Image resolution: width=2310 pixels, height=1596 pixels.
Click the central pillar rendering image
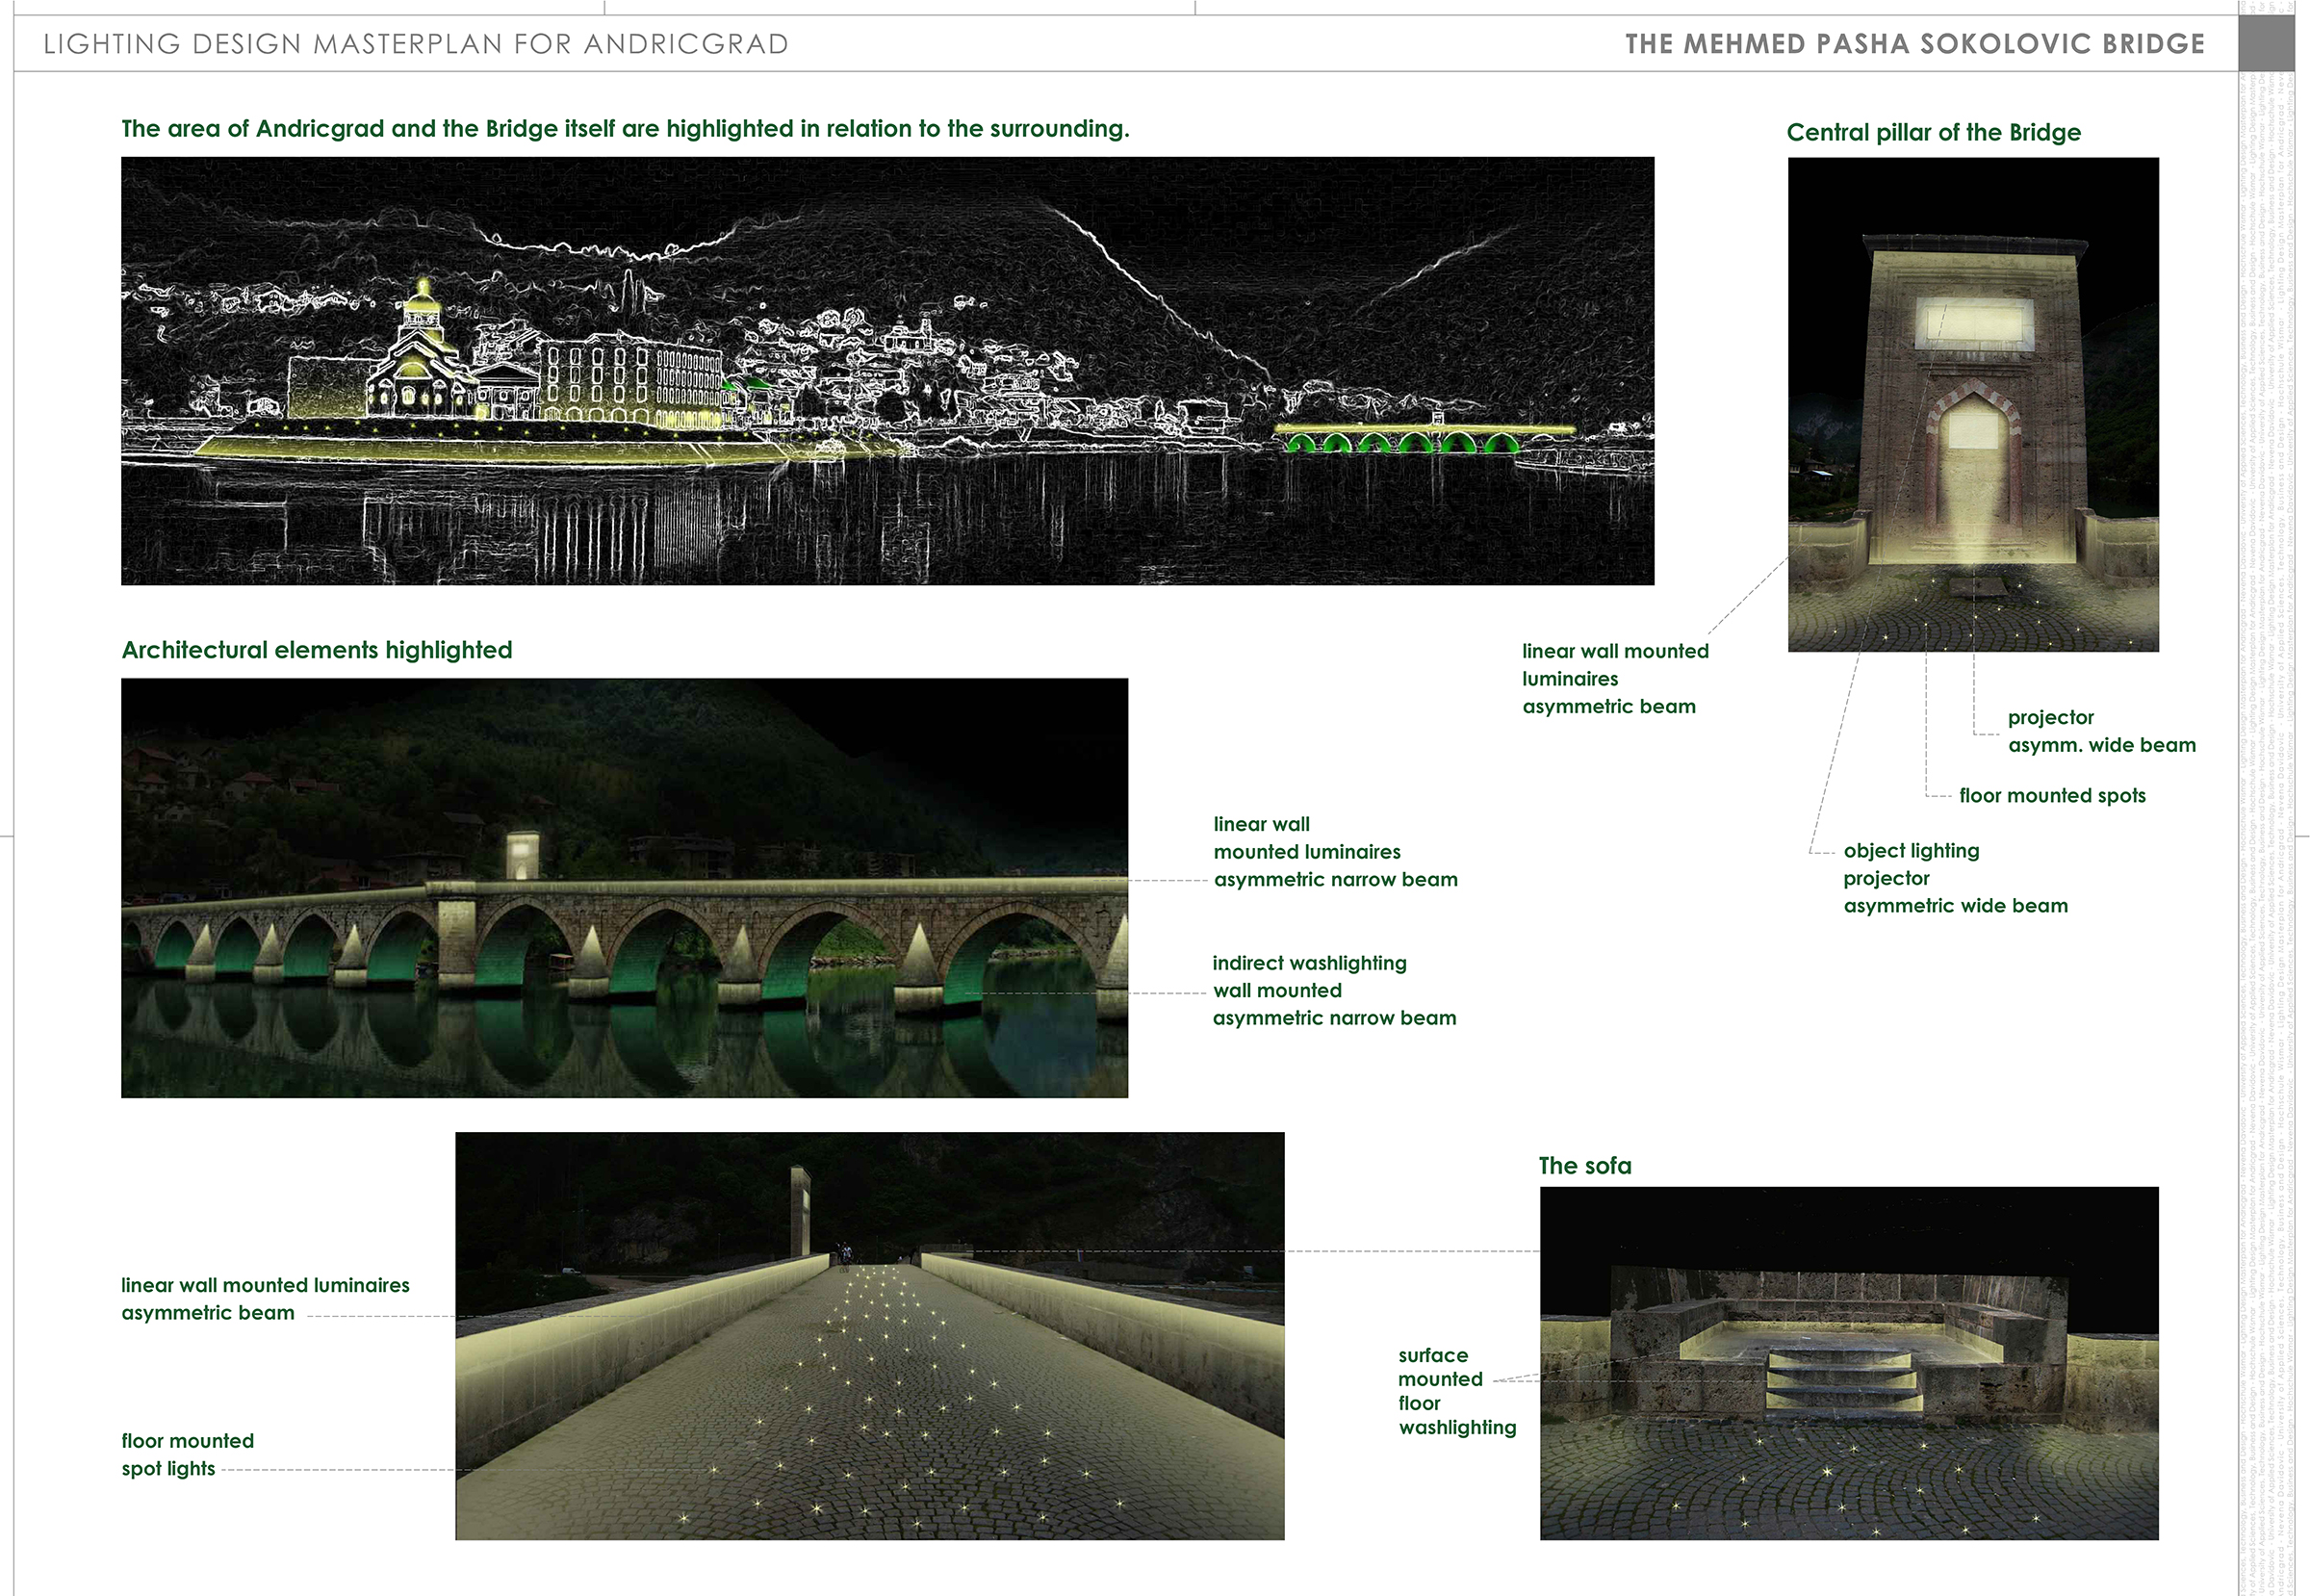point(1972,404)
